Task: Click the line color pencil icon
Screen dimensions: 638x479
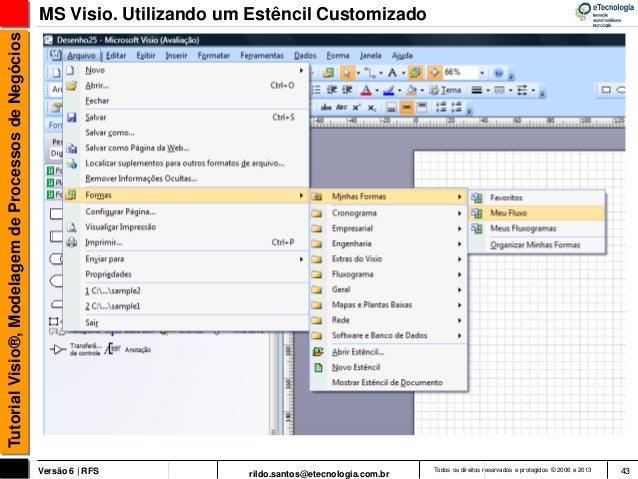Action: pos(389,90)
